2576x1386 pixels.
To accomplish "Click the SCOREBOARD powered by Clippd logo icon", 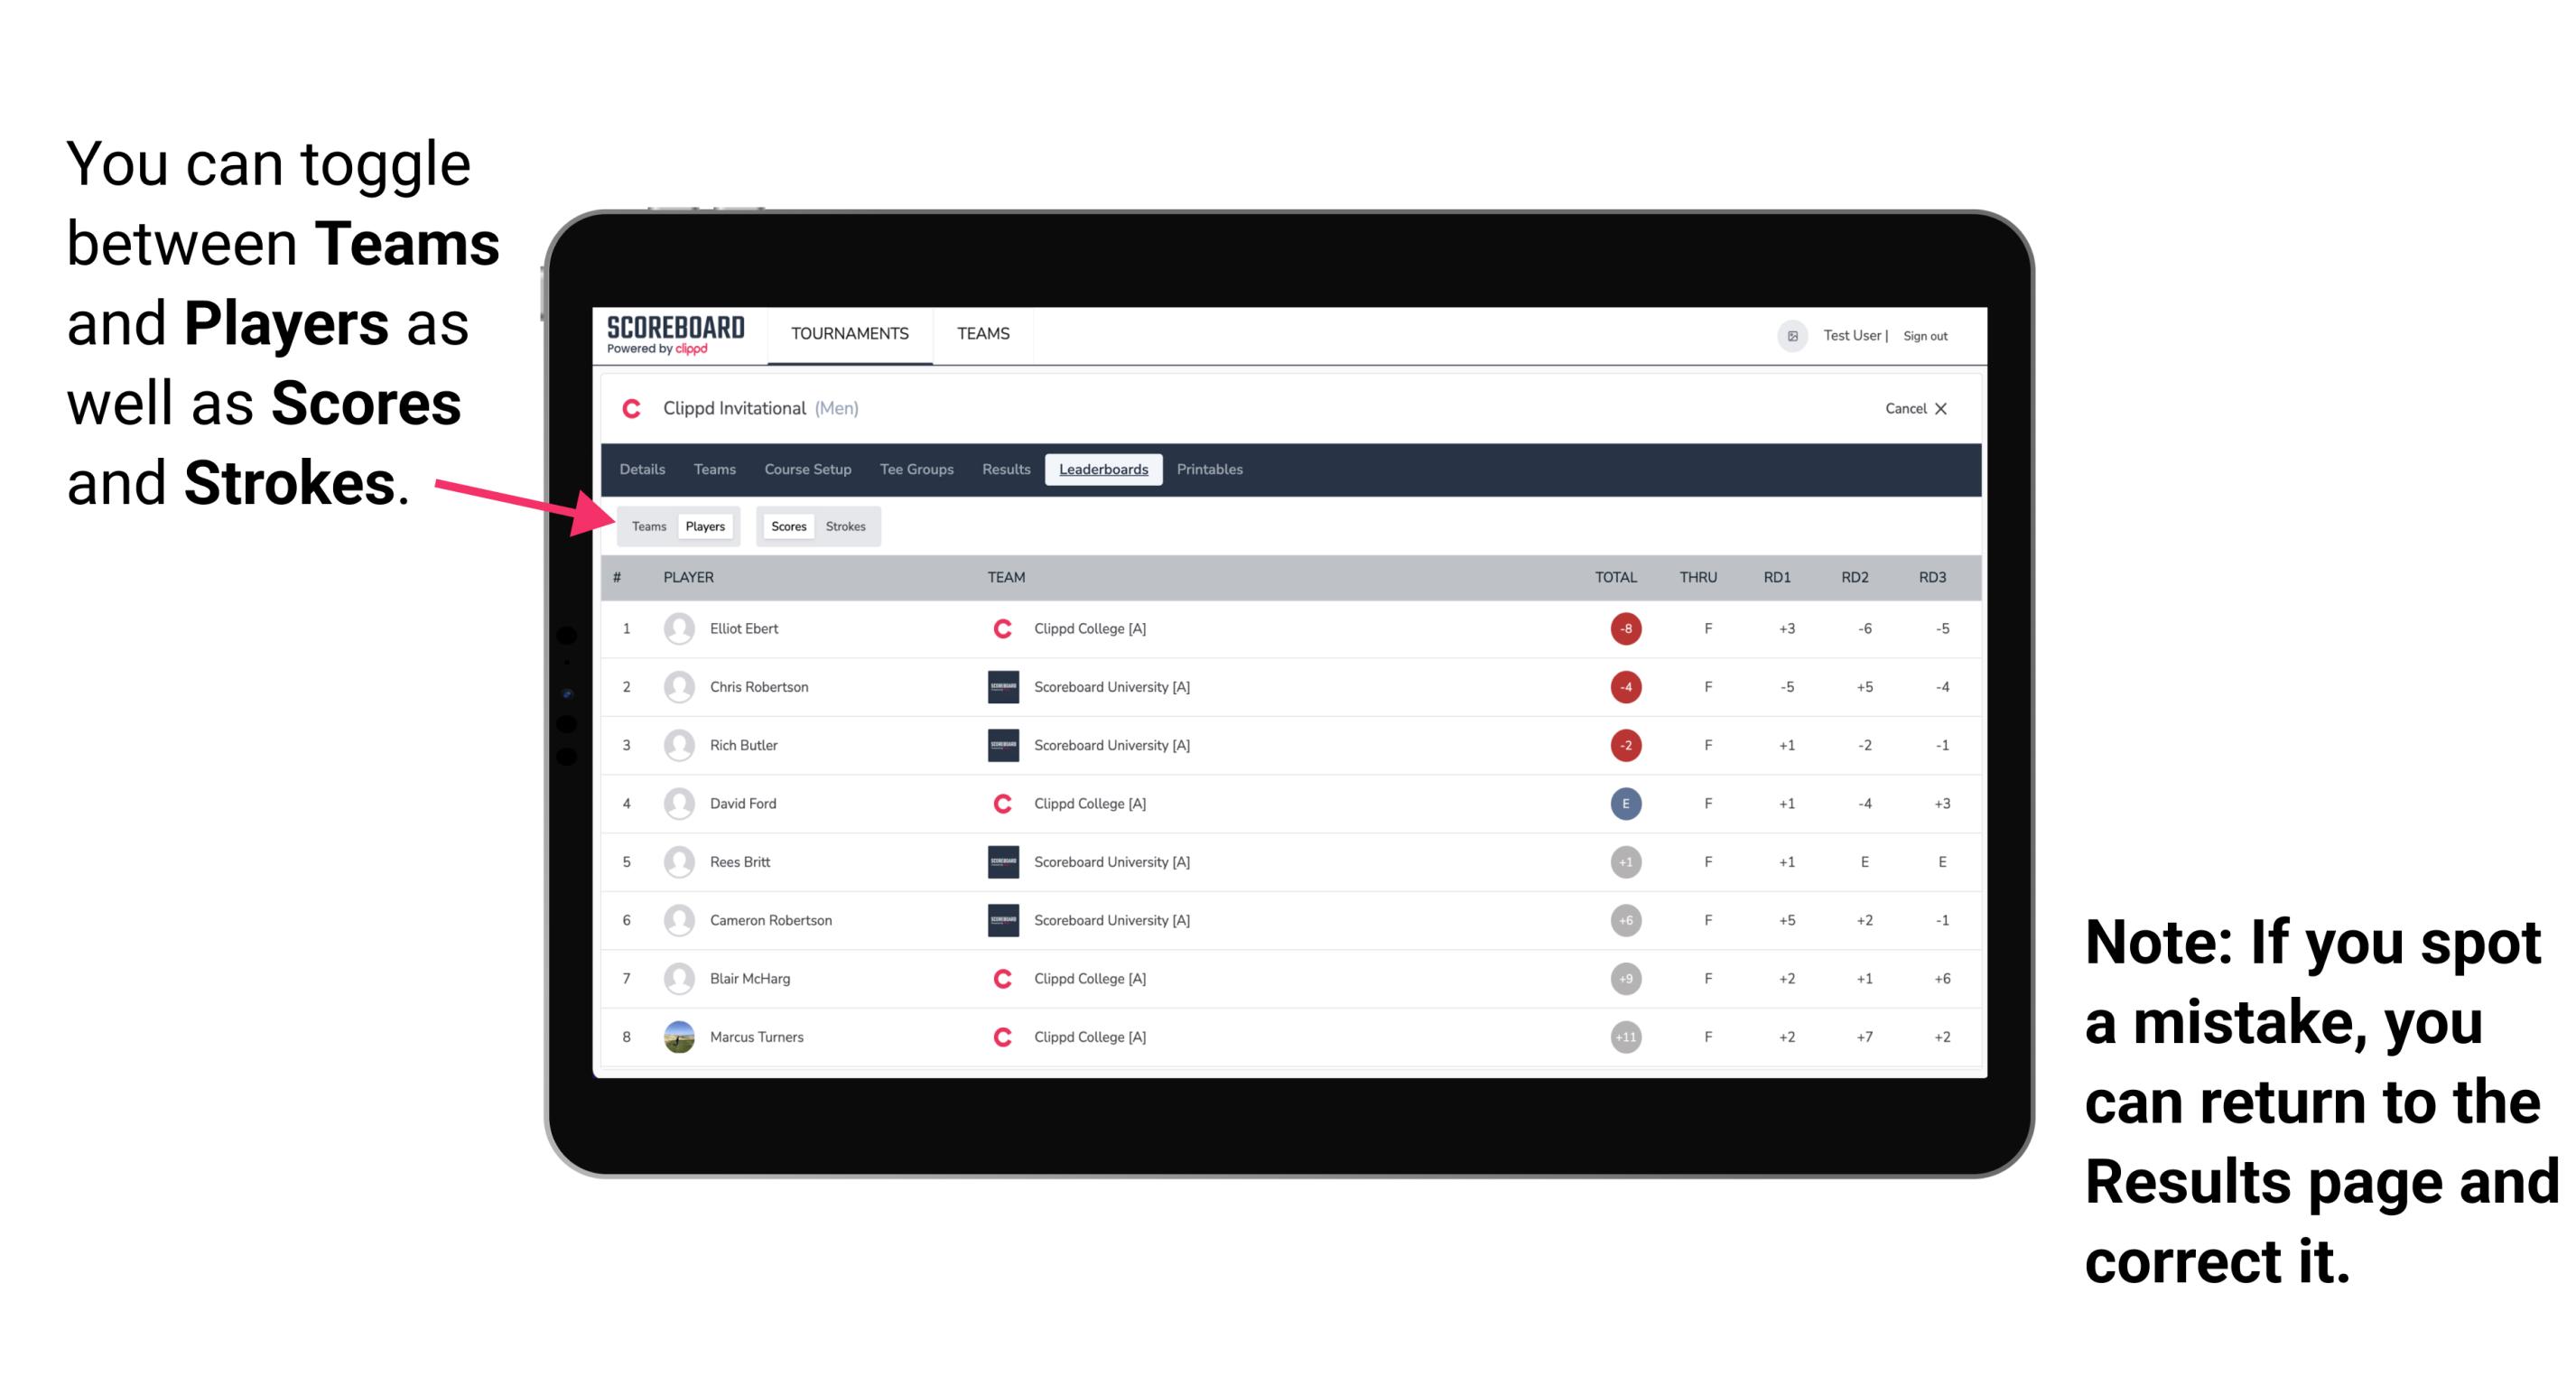I will (x=671, y=336).
